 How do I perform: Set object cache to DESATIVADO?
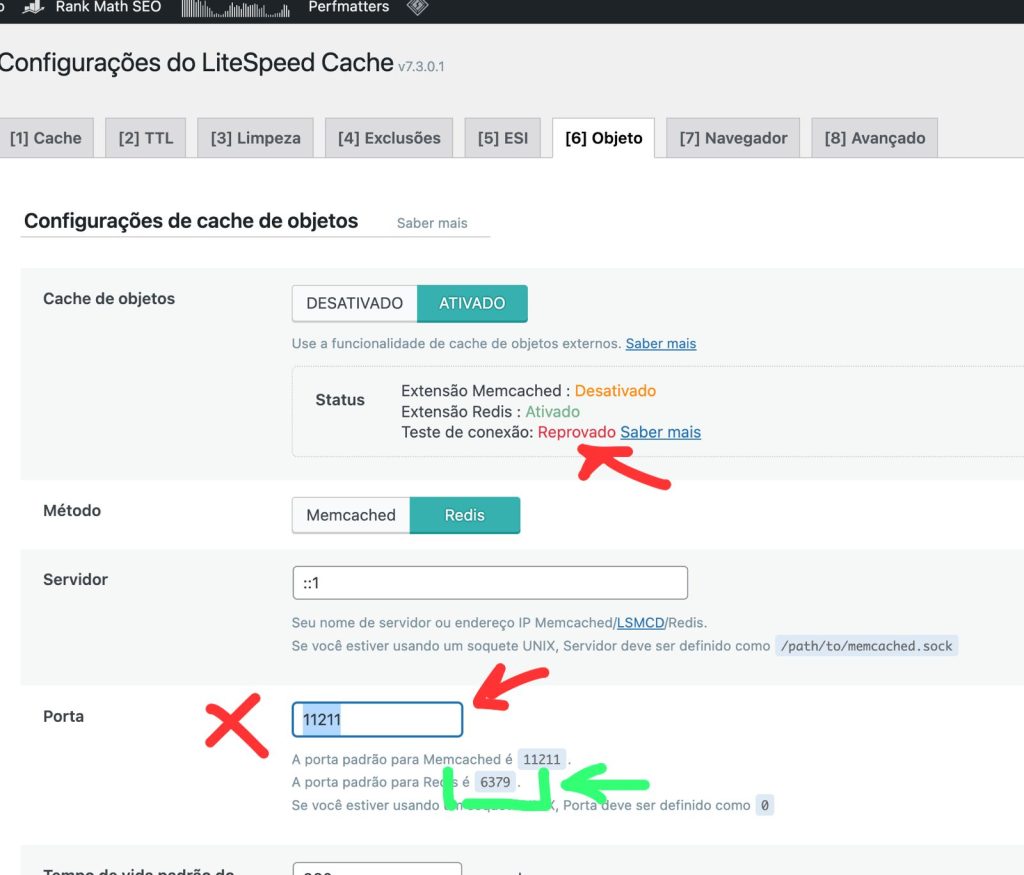tap(354, 303)
